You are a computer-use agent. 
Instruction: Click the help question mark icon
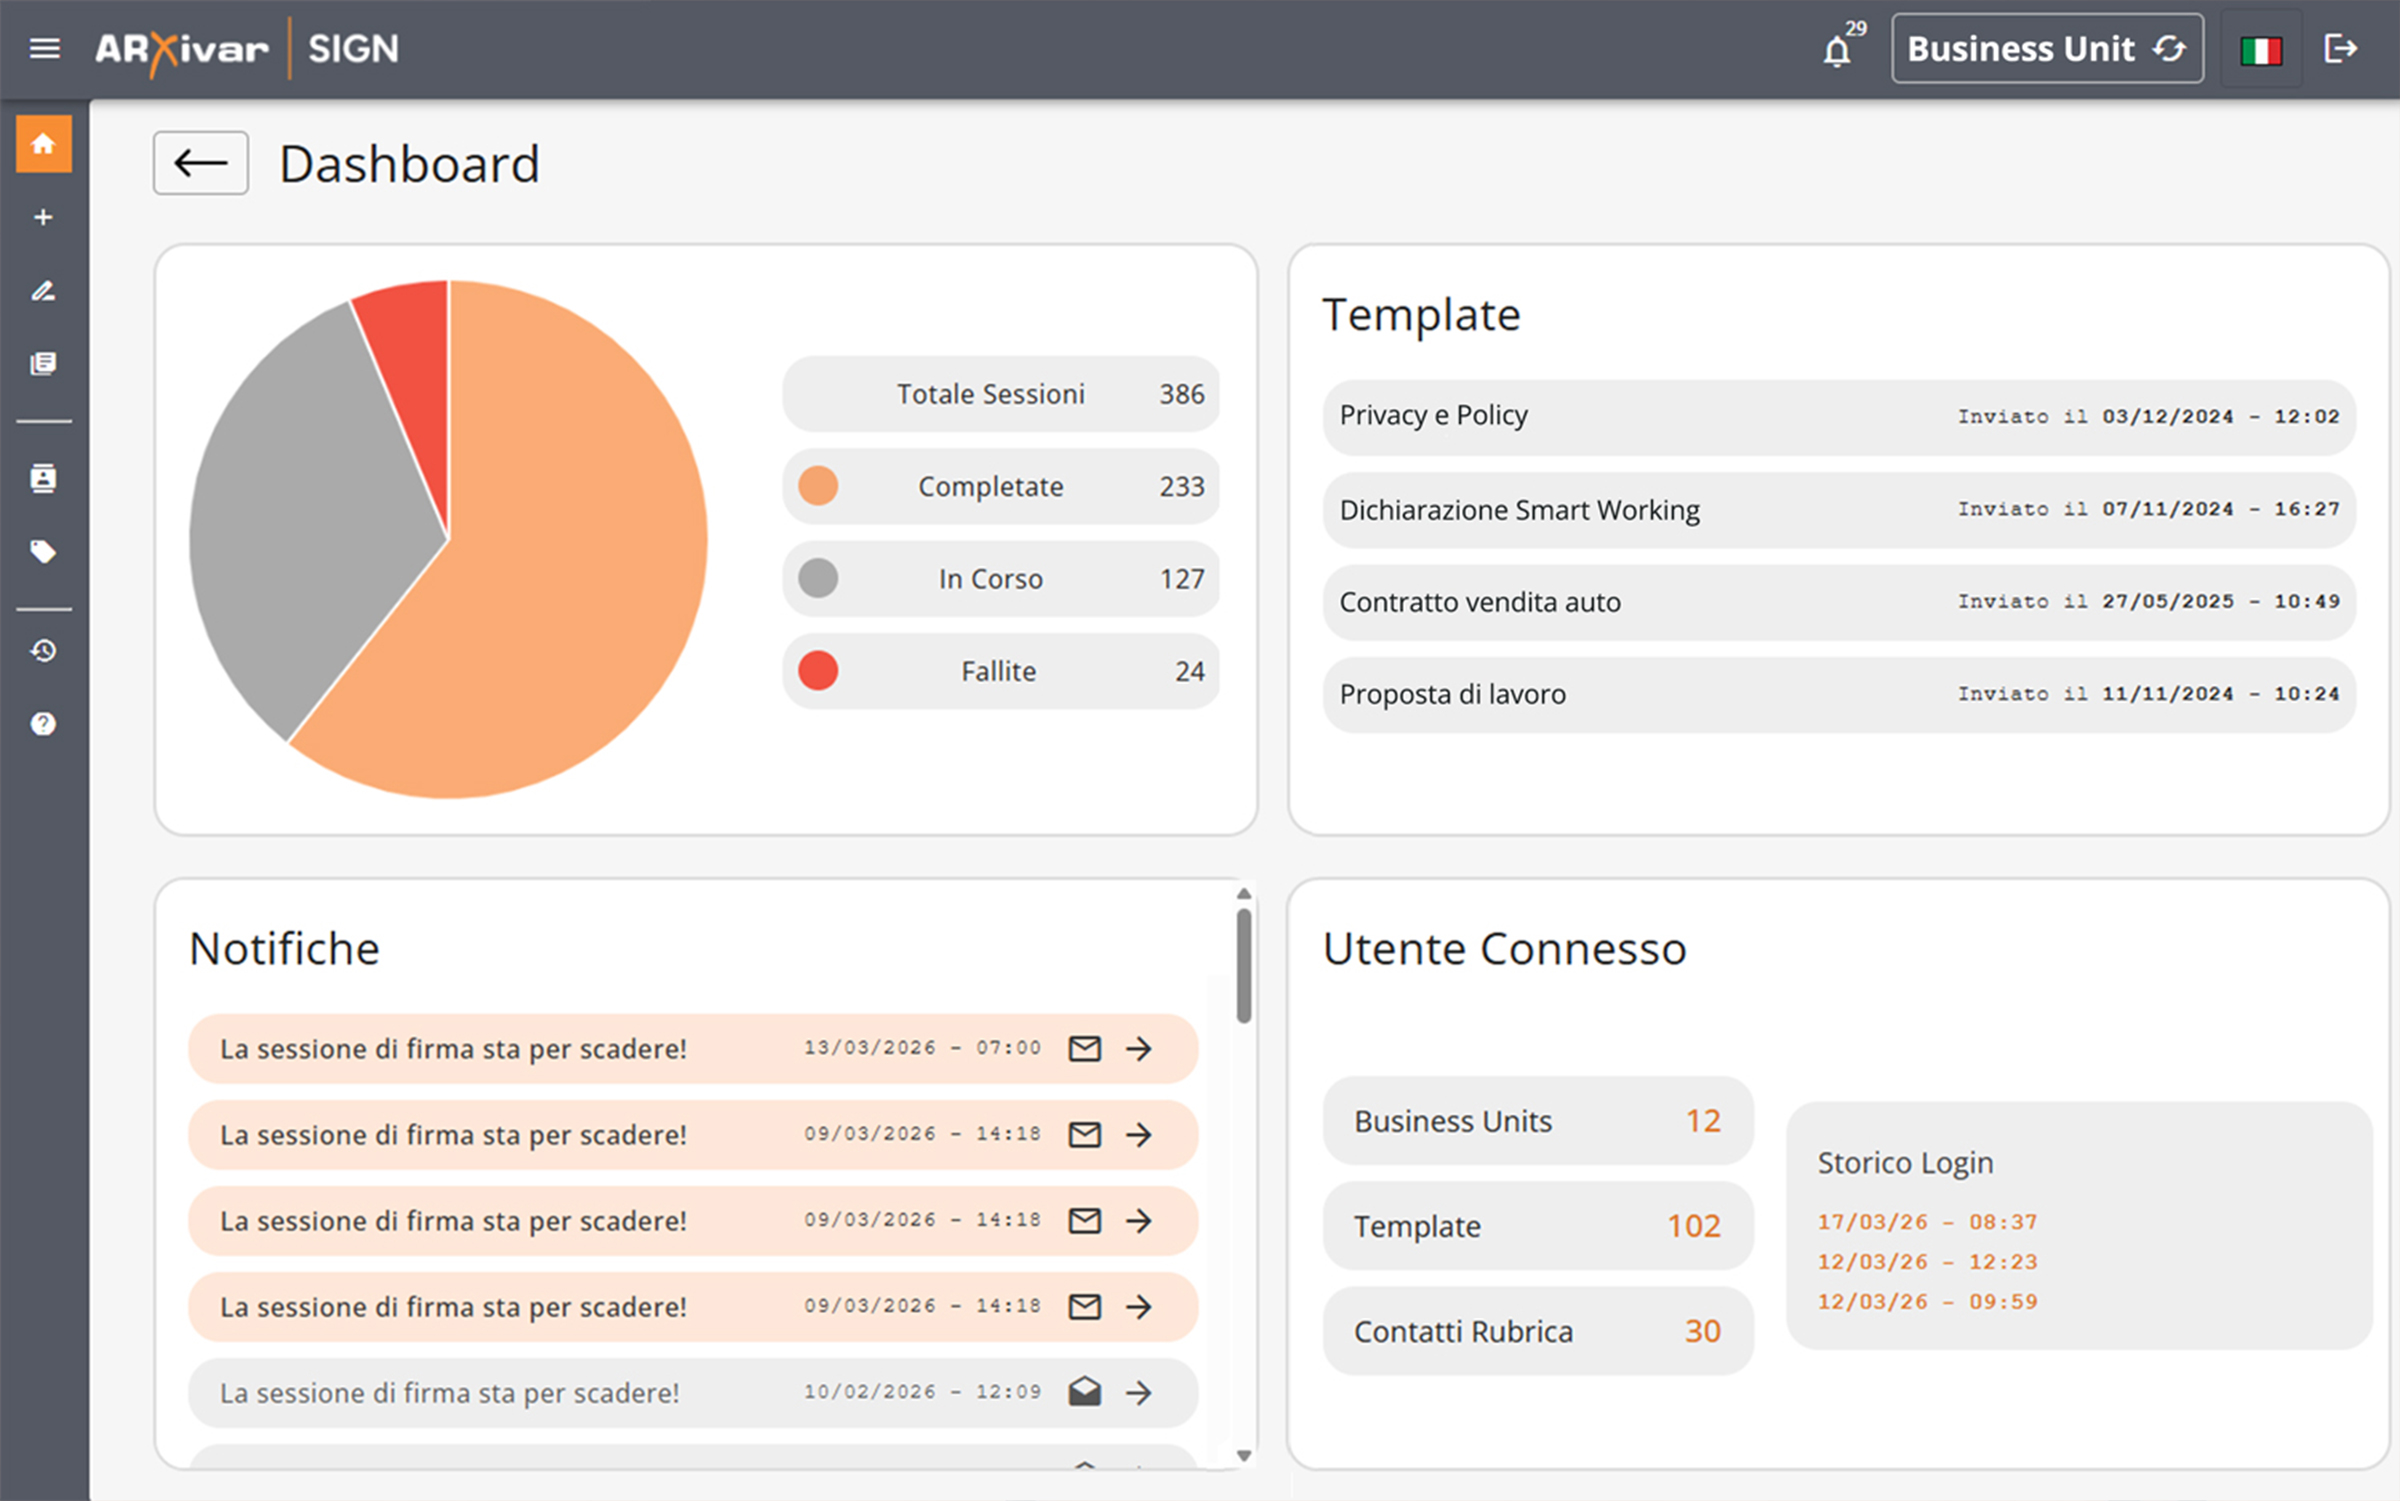43,723
